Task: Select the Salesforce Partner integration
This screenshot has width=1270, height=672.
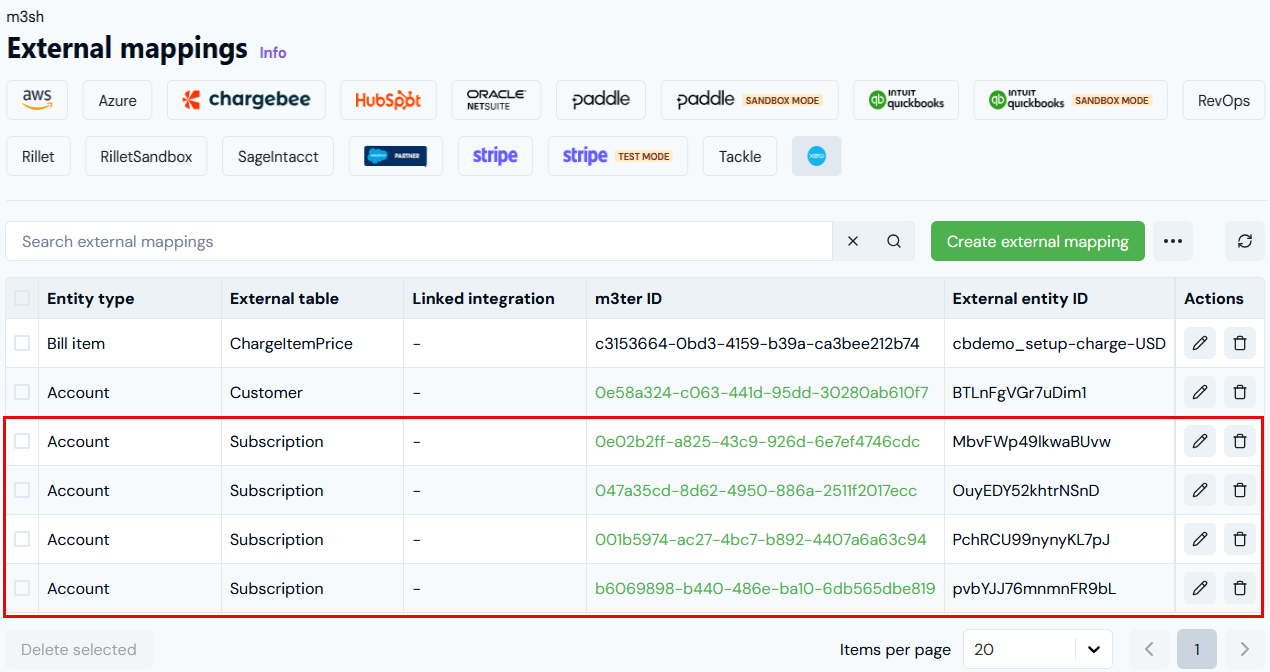Action: 395,156
